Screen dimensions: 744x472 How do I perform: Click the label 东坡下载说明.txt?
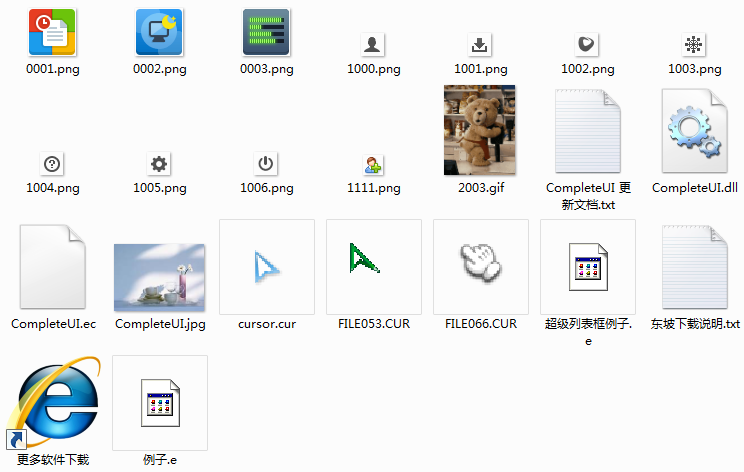point(695,324)
